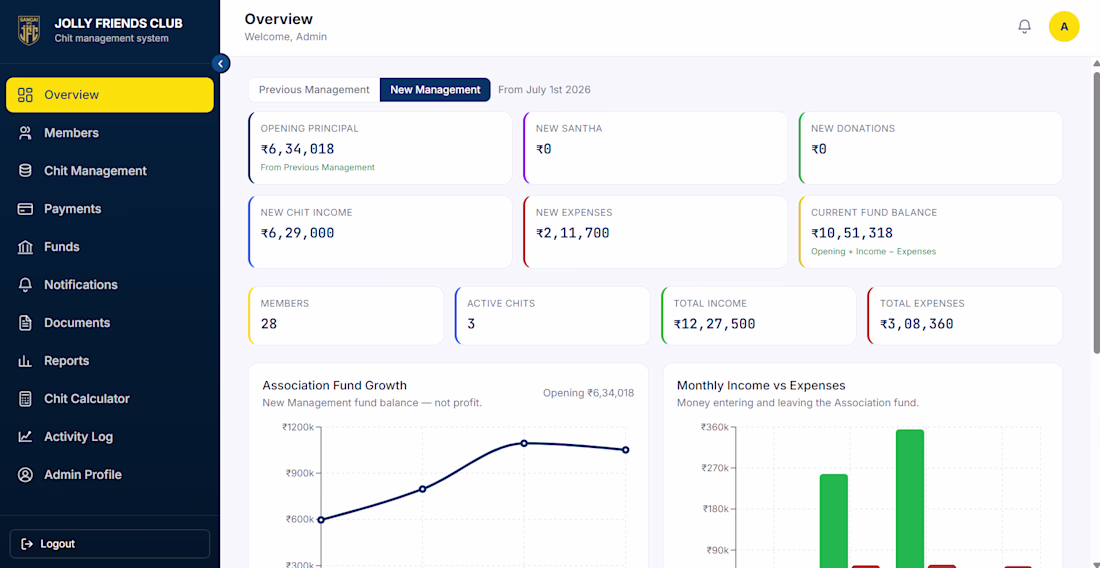
Task: Click the Overview grid icon in sidebar
Action: (25, 95)
